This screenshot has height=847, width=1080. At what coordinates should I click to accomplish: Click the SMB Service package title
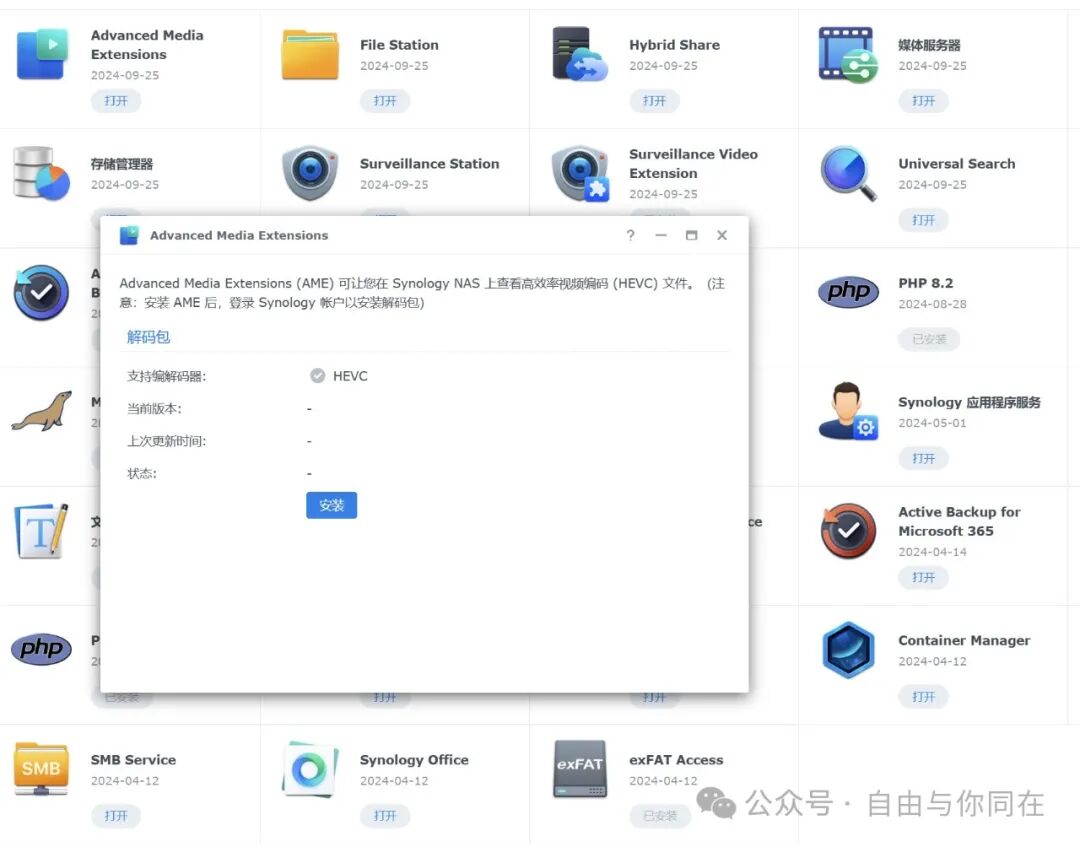pyautogui.click(x=134, y=760)
